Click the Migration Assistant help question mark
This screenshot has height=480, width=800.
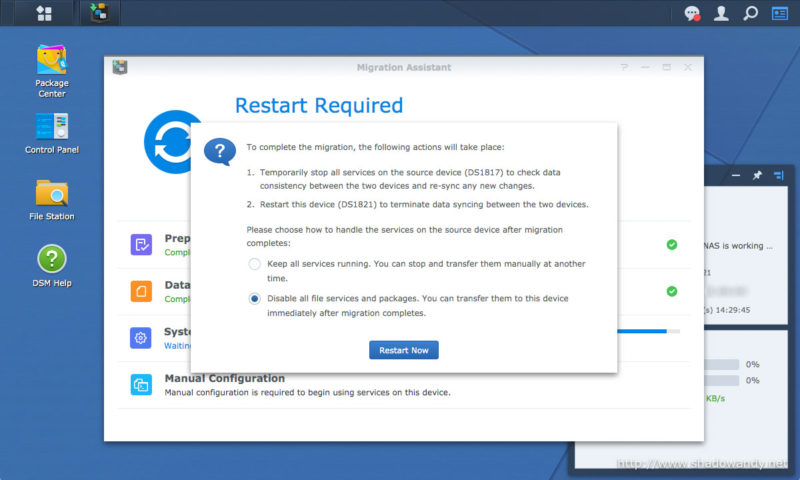624,67
